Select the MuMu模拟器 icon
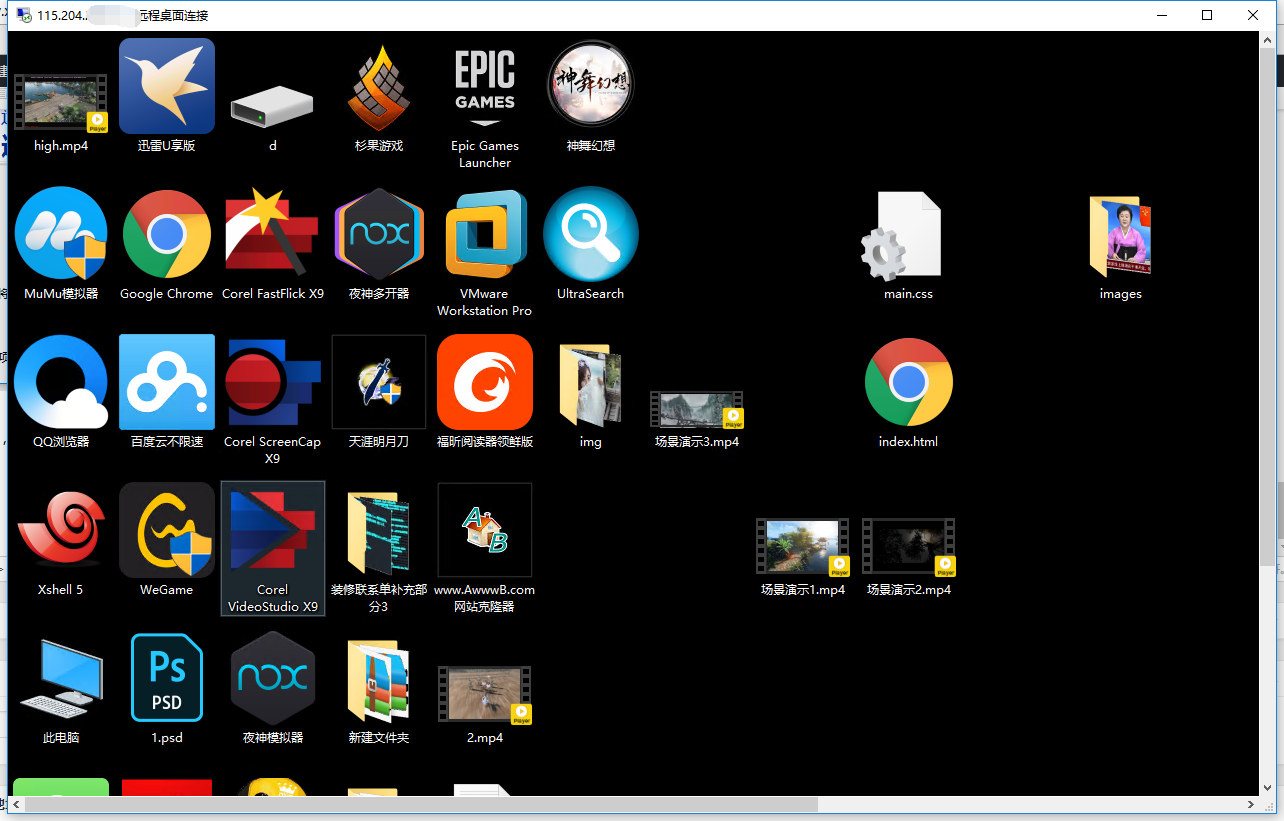Viewport: 1284px width, 821px height. [61, 234]
